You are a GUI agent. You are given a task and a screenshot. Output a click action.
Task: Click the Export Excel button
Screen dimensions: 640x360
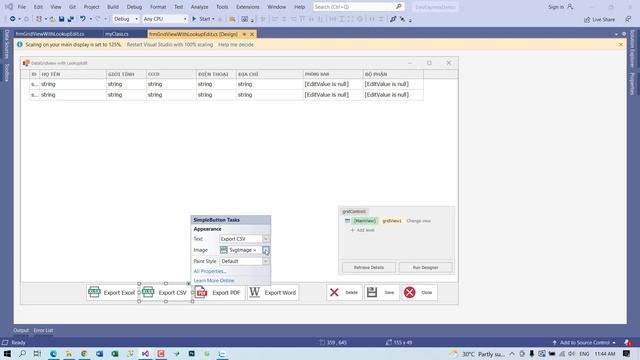tap(112, 292)
